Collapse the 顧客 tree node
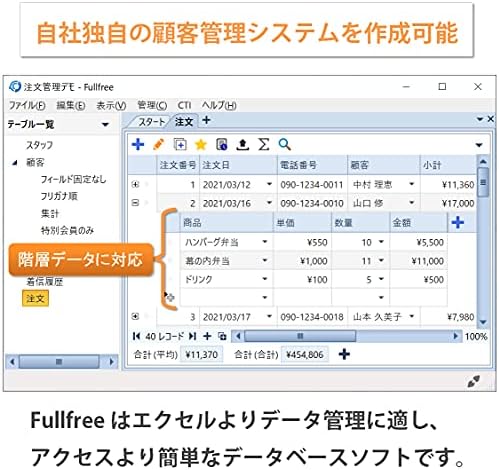Viewport: 499px width, 470px height. [x=15, y=163]
